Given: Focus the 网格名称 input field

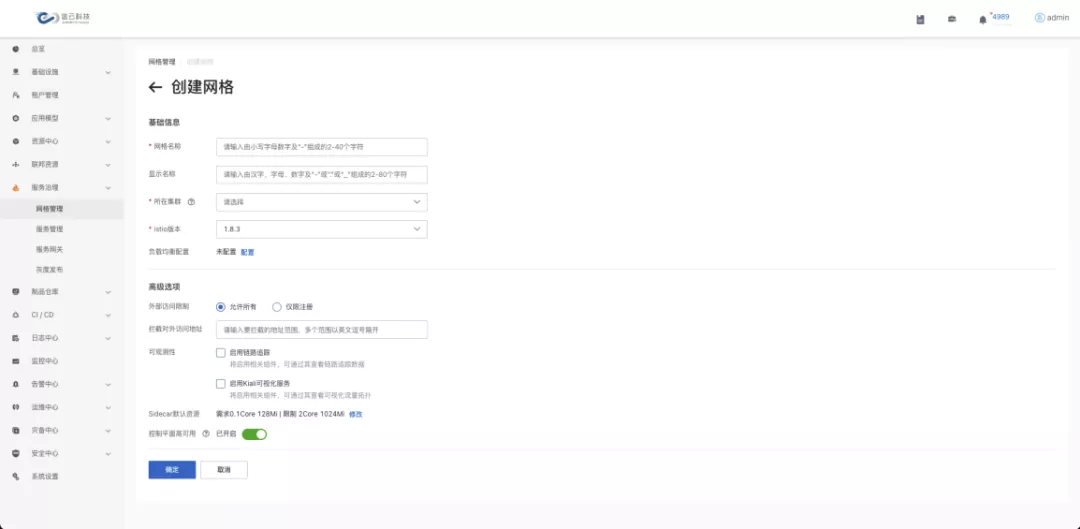Looking at the screenshot, I should point(322,147).
